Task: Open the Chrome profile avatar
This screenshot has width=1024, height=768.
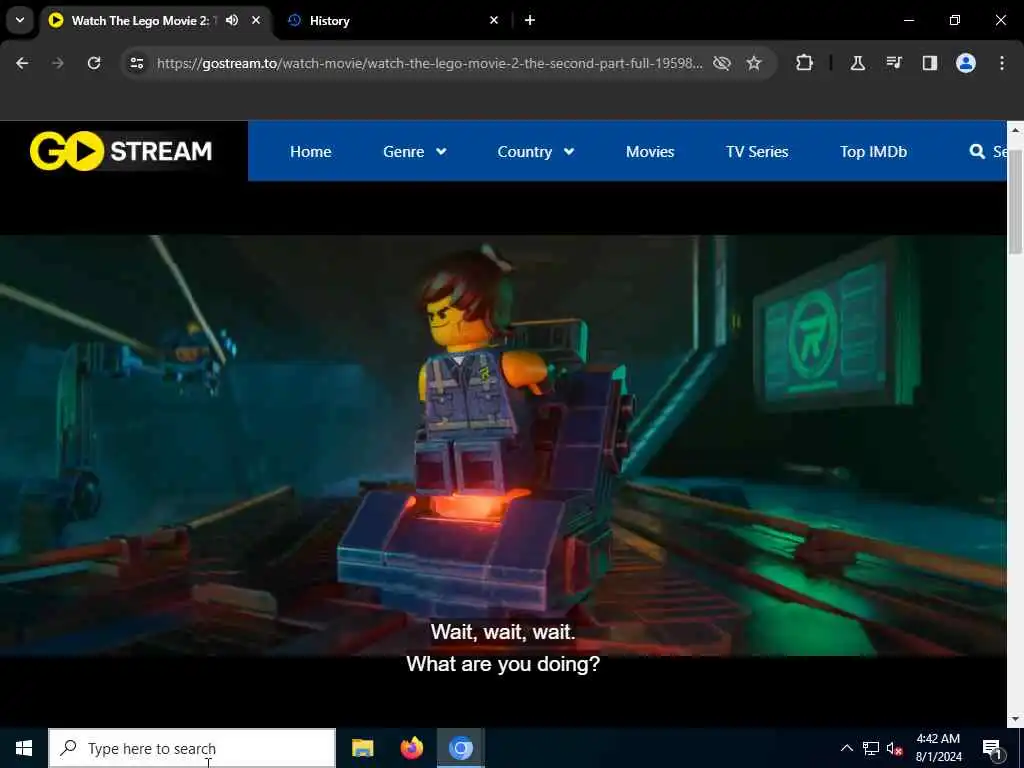Action: (x=965, y=63)
